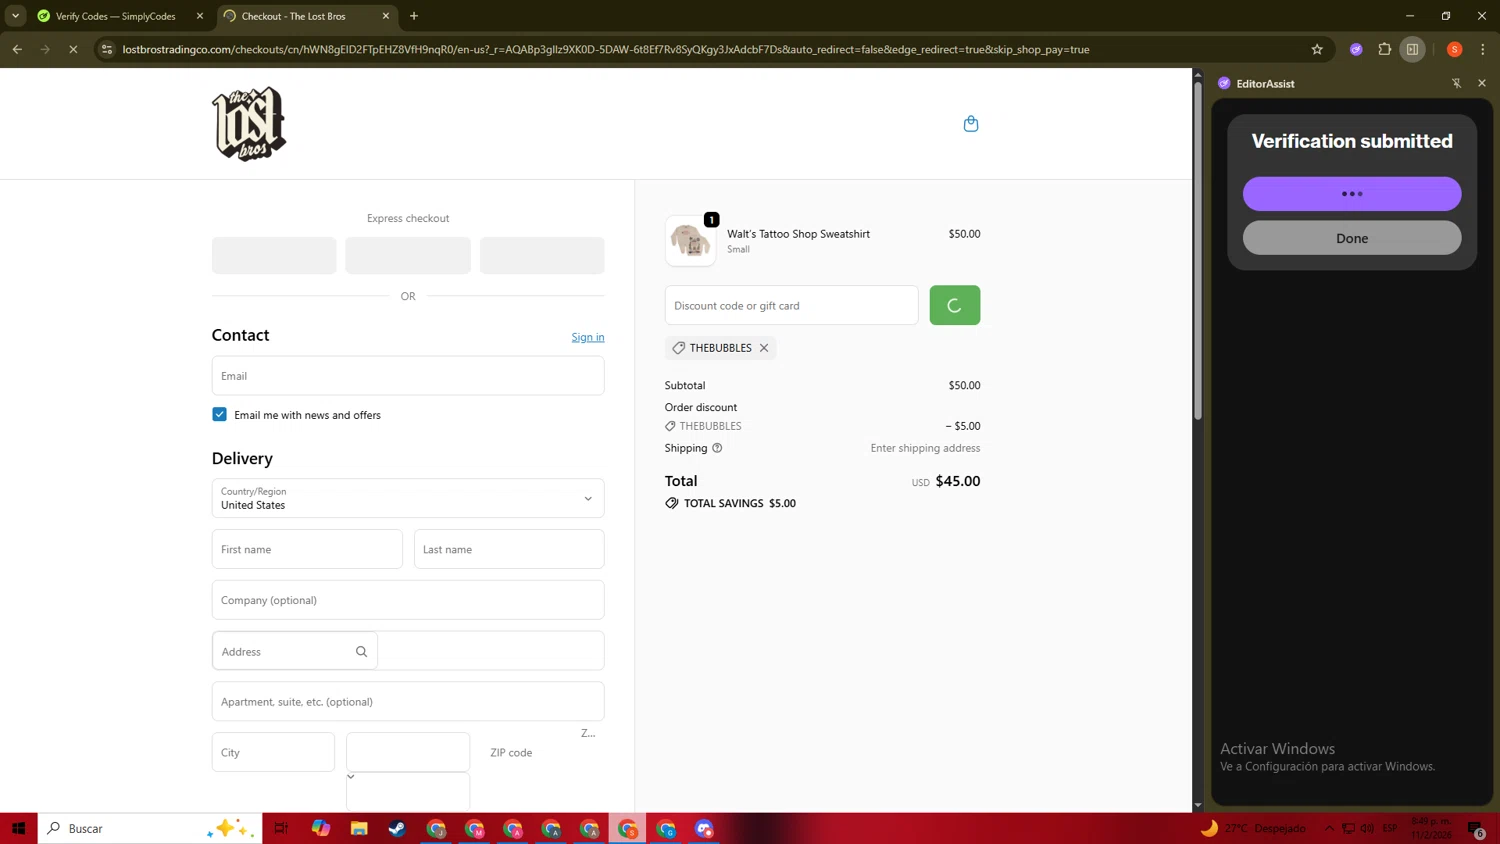Click the first express checkout button
1500x844 pixels.
coord(274,255)
